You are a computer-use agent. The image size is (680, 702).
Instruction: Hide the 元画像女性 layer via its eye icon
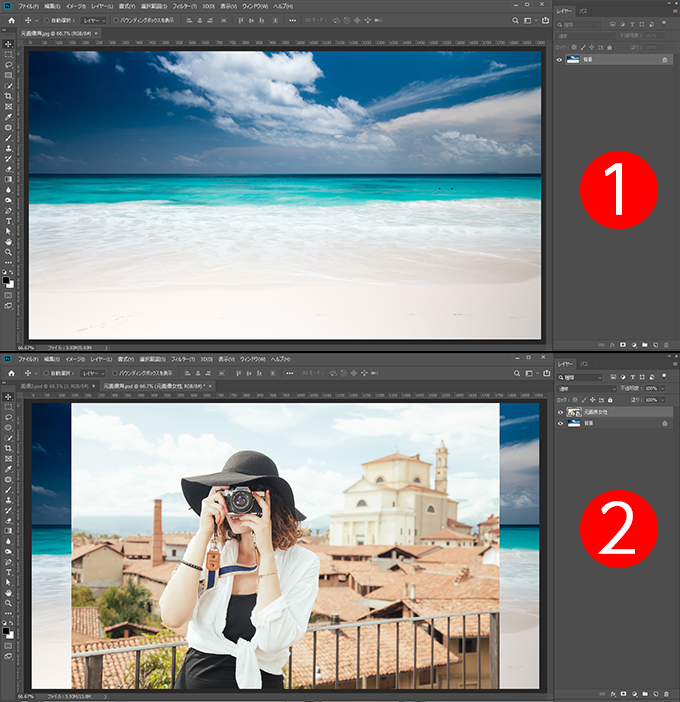point(560,411)
